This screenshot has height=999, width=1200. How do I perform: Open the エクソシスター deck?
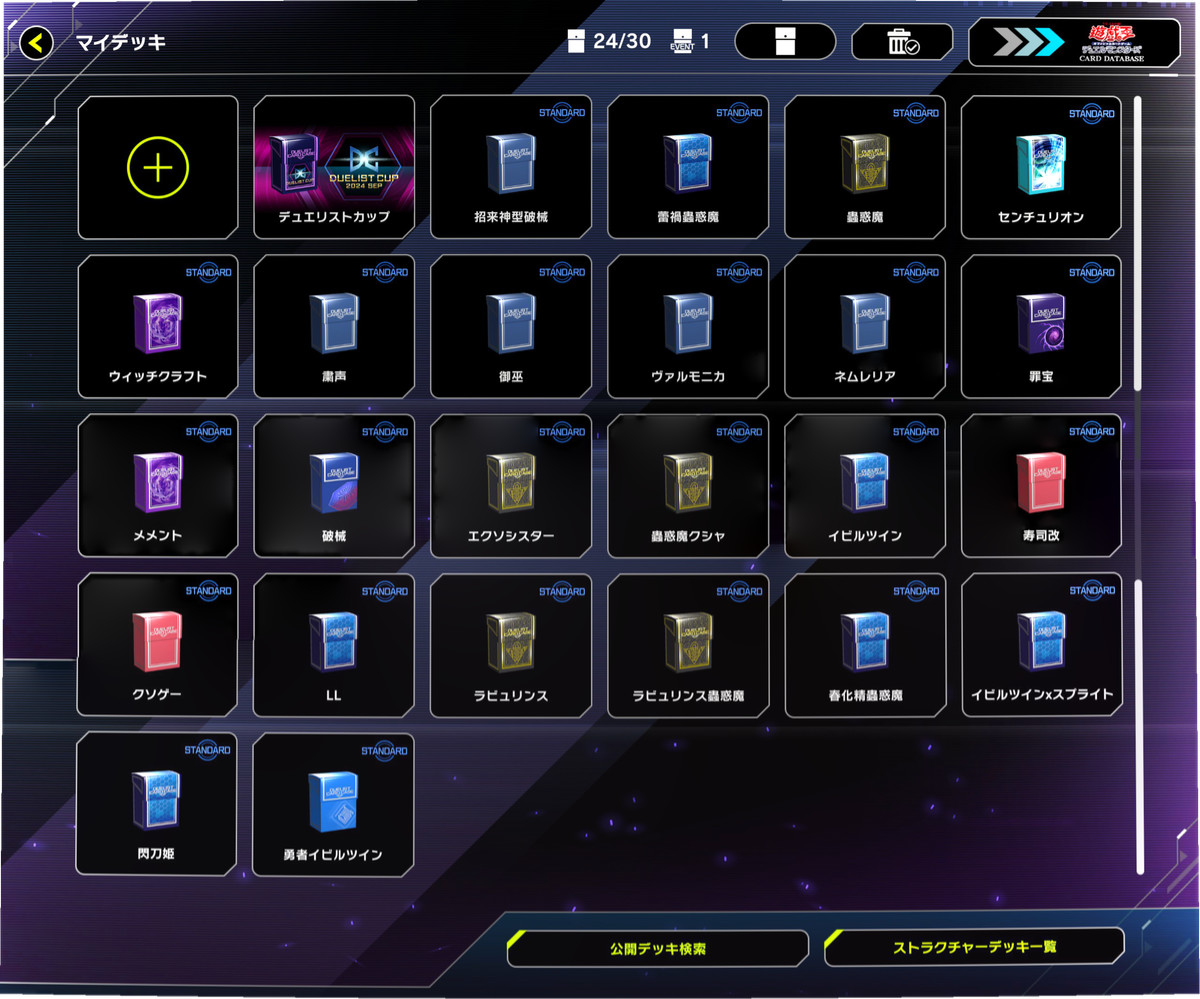click(511, 486)
